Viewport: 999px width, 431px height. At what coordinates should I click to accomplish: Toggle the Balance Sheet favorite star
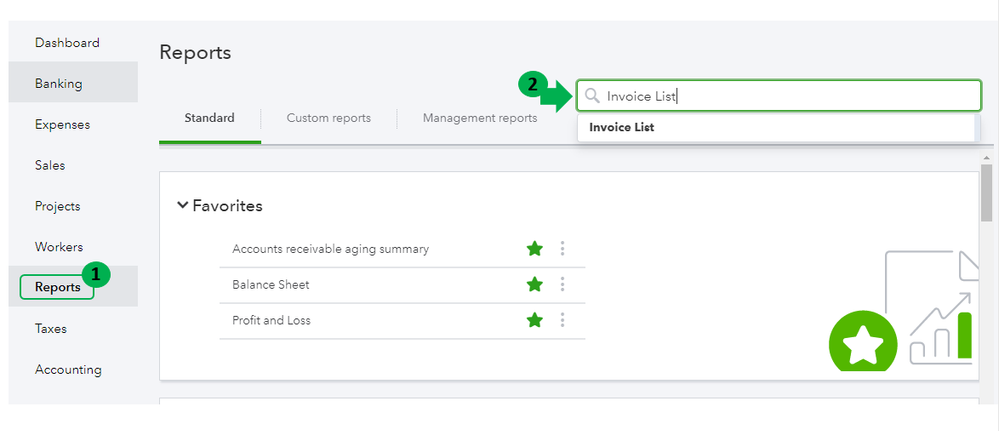click(x=535, y=285)
